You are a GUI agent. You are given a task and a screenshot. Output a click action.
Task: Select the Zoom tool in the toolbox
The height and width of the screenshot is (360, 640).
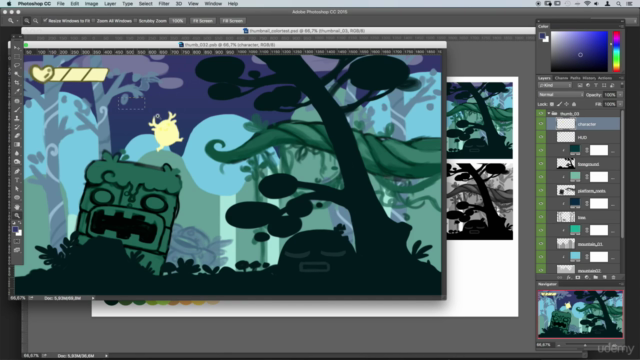point(17,216)
